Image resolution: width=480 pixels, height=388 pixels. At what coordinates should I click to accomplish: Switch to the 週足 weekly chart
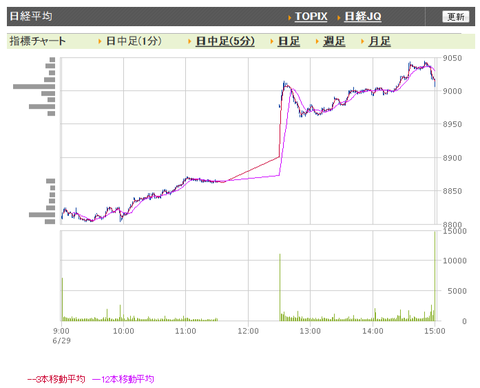pyautogui.click(x=334, y=41)
